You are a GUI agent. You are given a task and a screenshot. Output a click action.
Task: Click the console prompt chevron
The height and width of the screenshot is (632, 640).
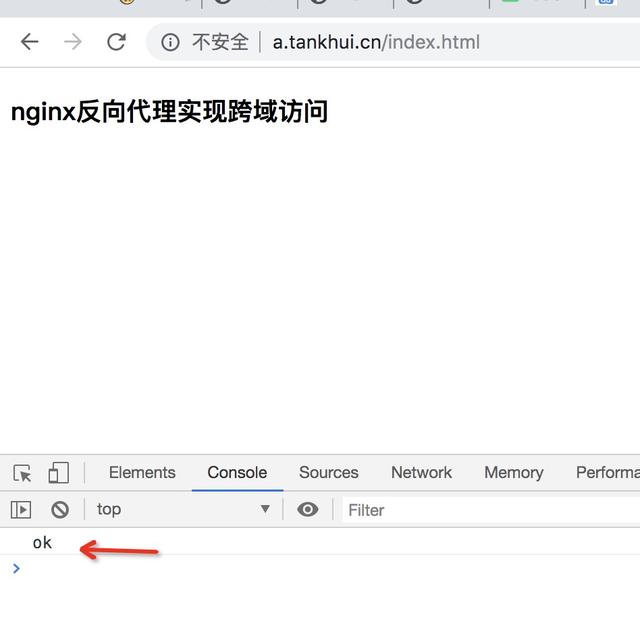point(16,568)
